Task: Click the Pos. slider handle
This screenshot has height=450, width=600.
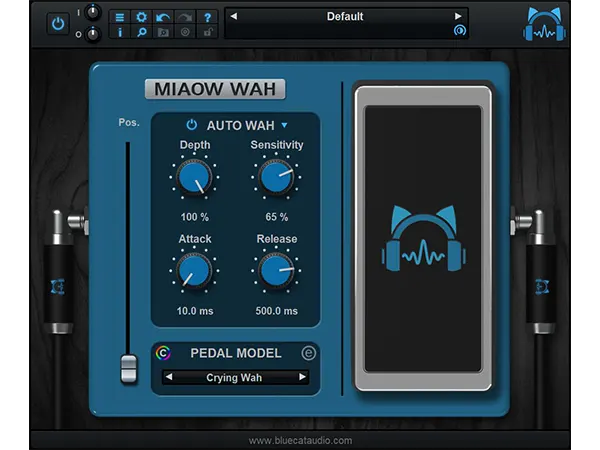Action: tap(127, 367)
